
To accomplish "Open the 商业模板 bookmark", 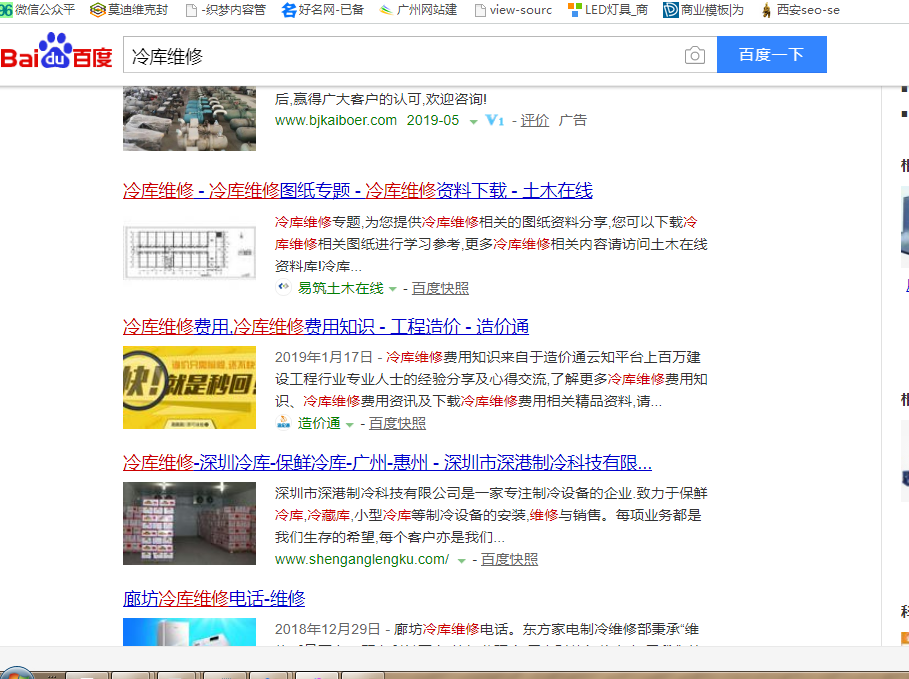I will click(704, 10).
